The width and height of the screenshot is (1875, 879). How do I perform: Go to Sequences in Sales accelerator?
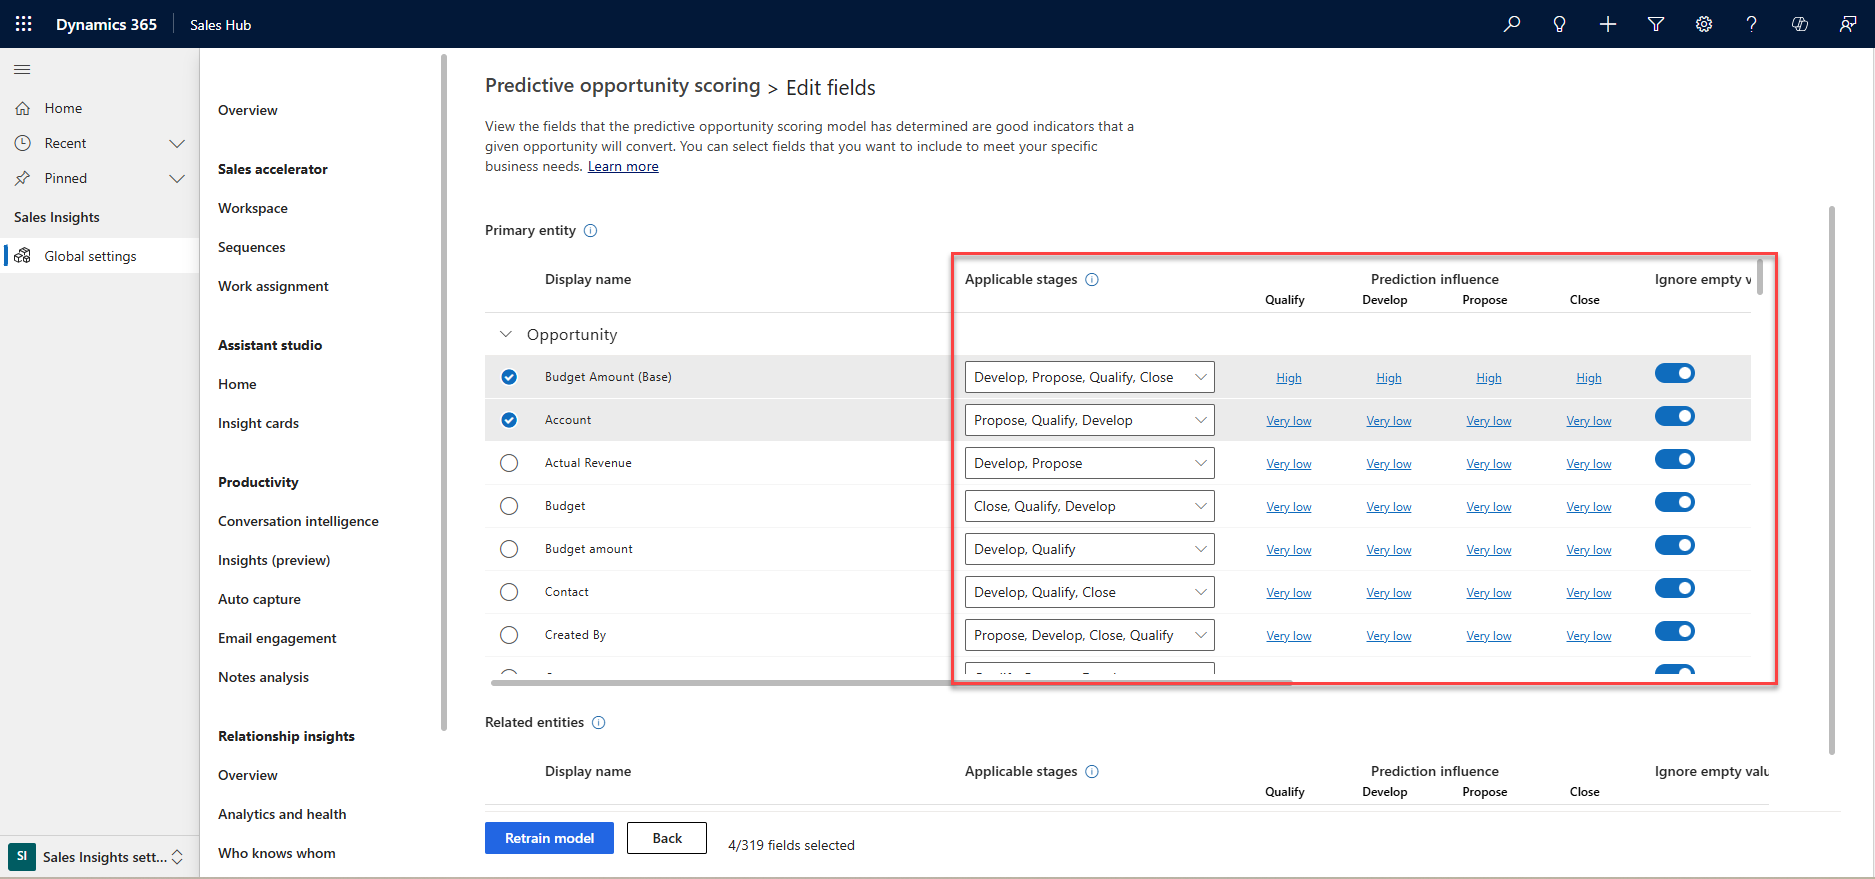pyautogui.click(x=251, y=247)
